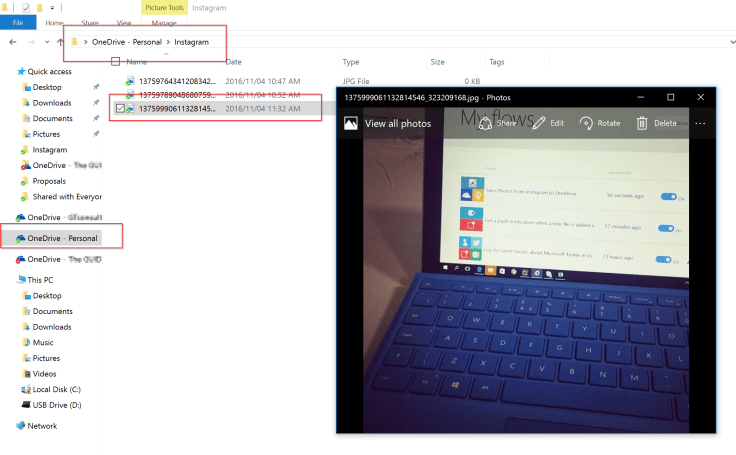Uncheck the checkbox for file 13759990611328145
Viewport: 736px width, 455px height.
tap(121, 108)
